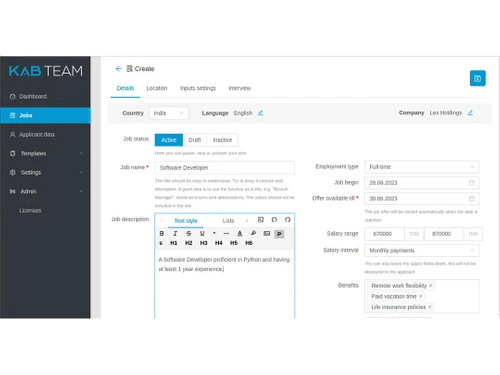Set job status to Active
This screenshot has height=375, width=500.
point(169,140)
